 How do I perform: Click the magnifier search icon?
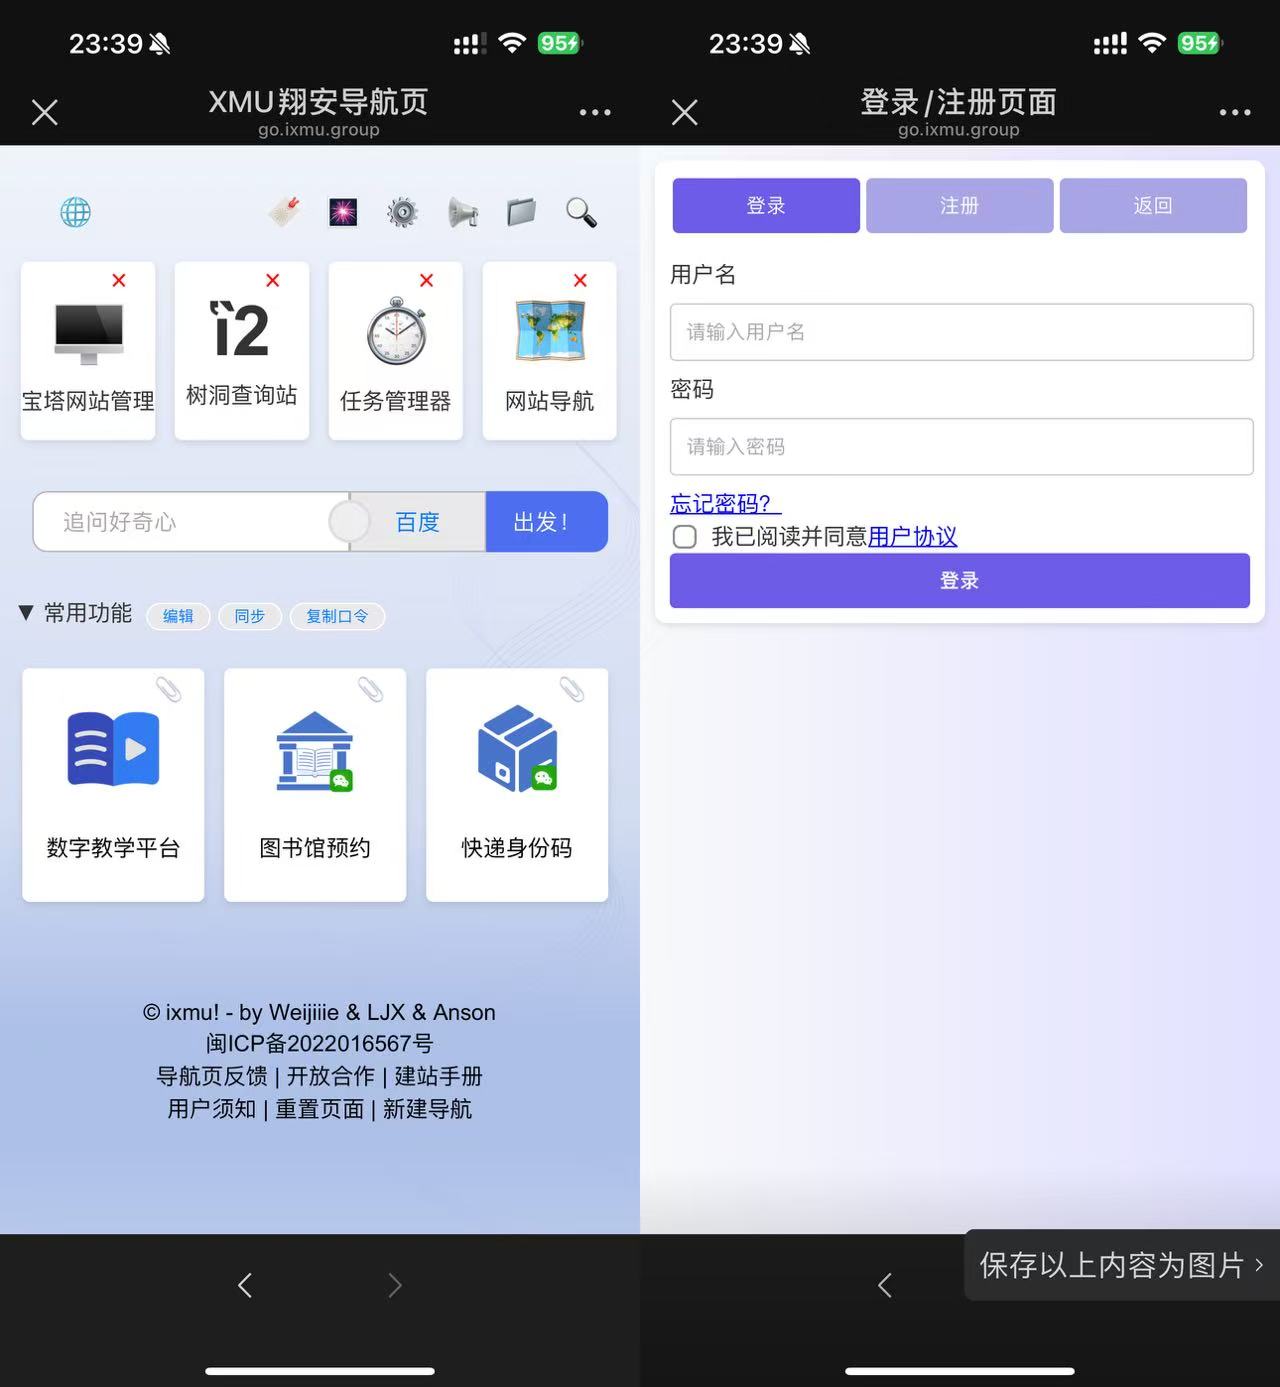pos(581,212)
